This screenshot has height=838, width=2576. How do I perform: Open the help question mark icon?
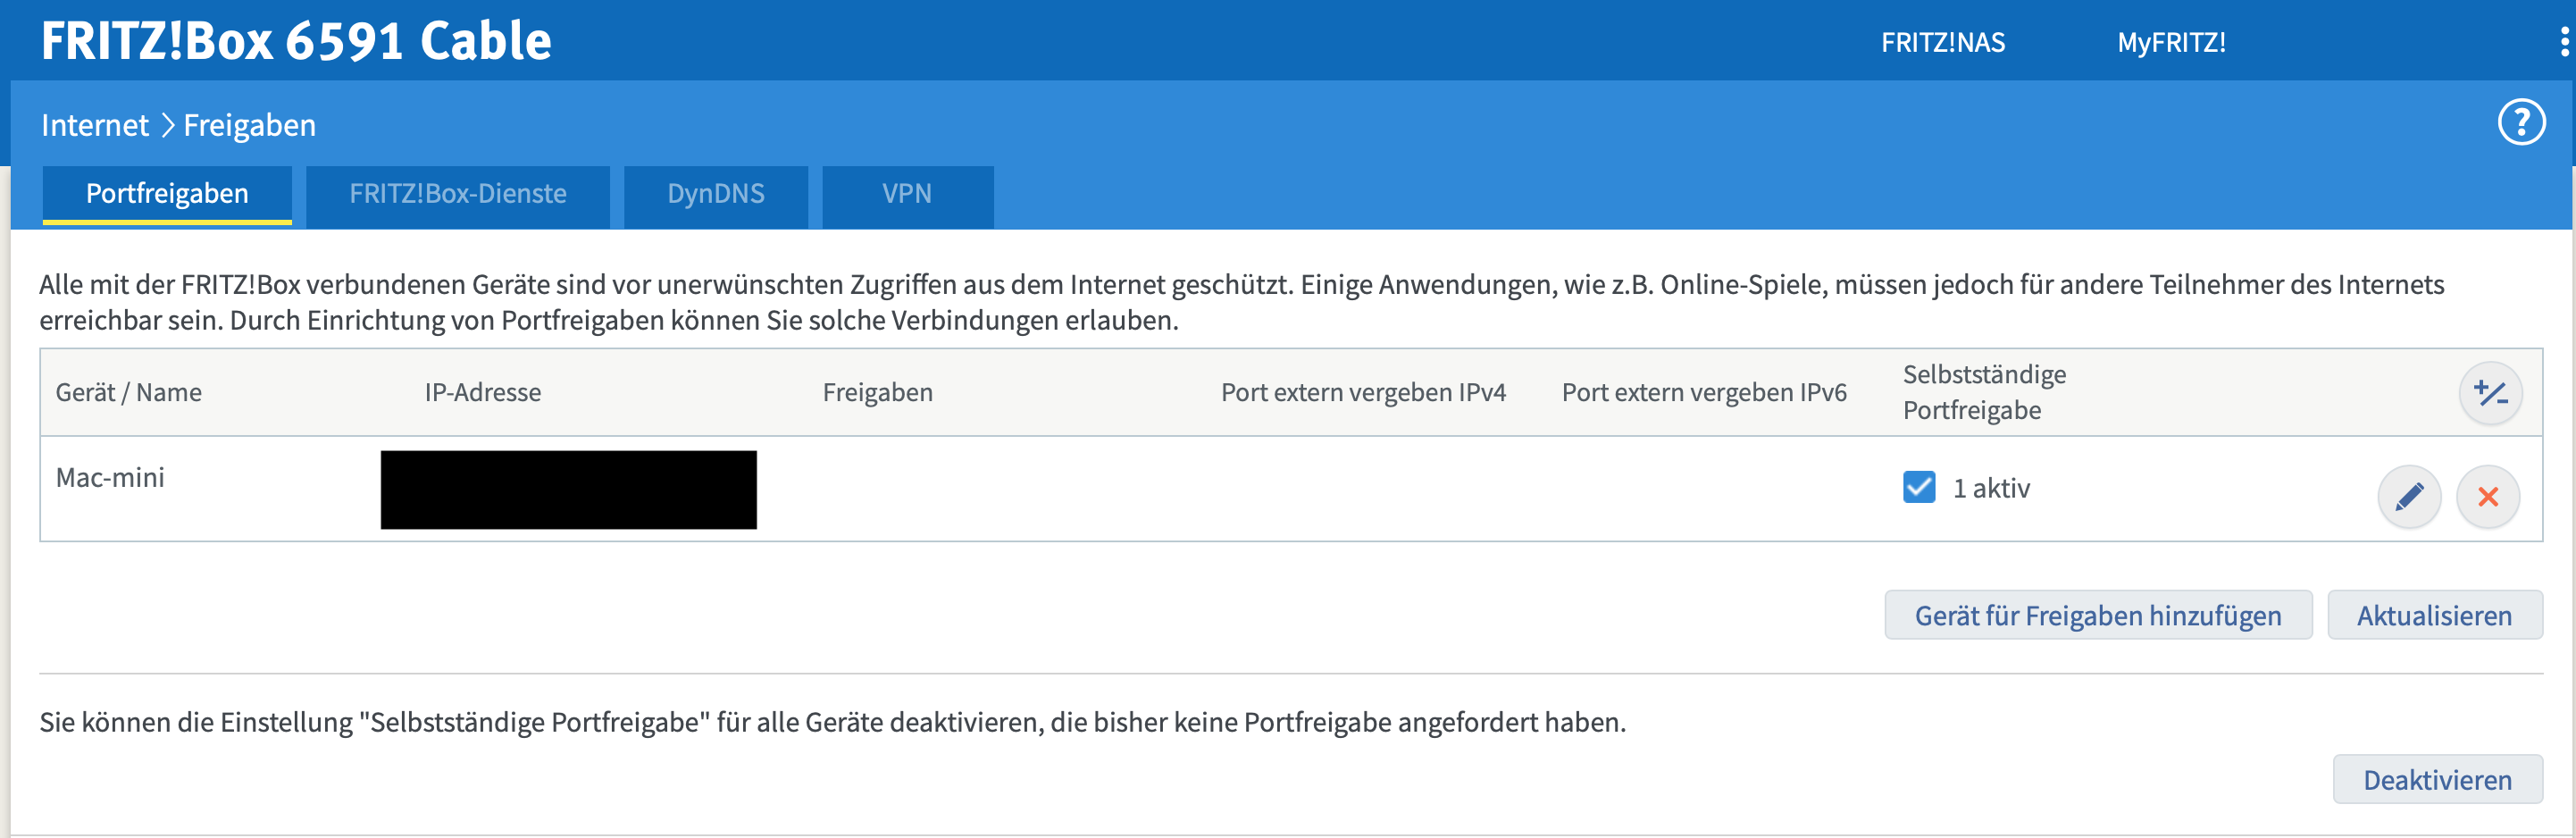point(2521,123)
